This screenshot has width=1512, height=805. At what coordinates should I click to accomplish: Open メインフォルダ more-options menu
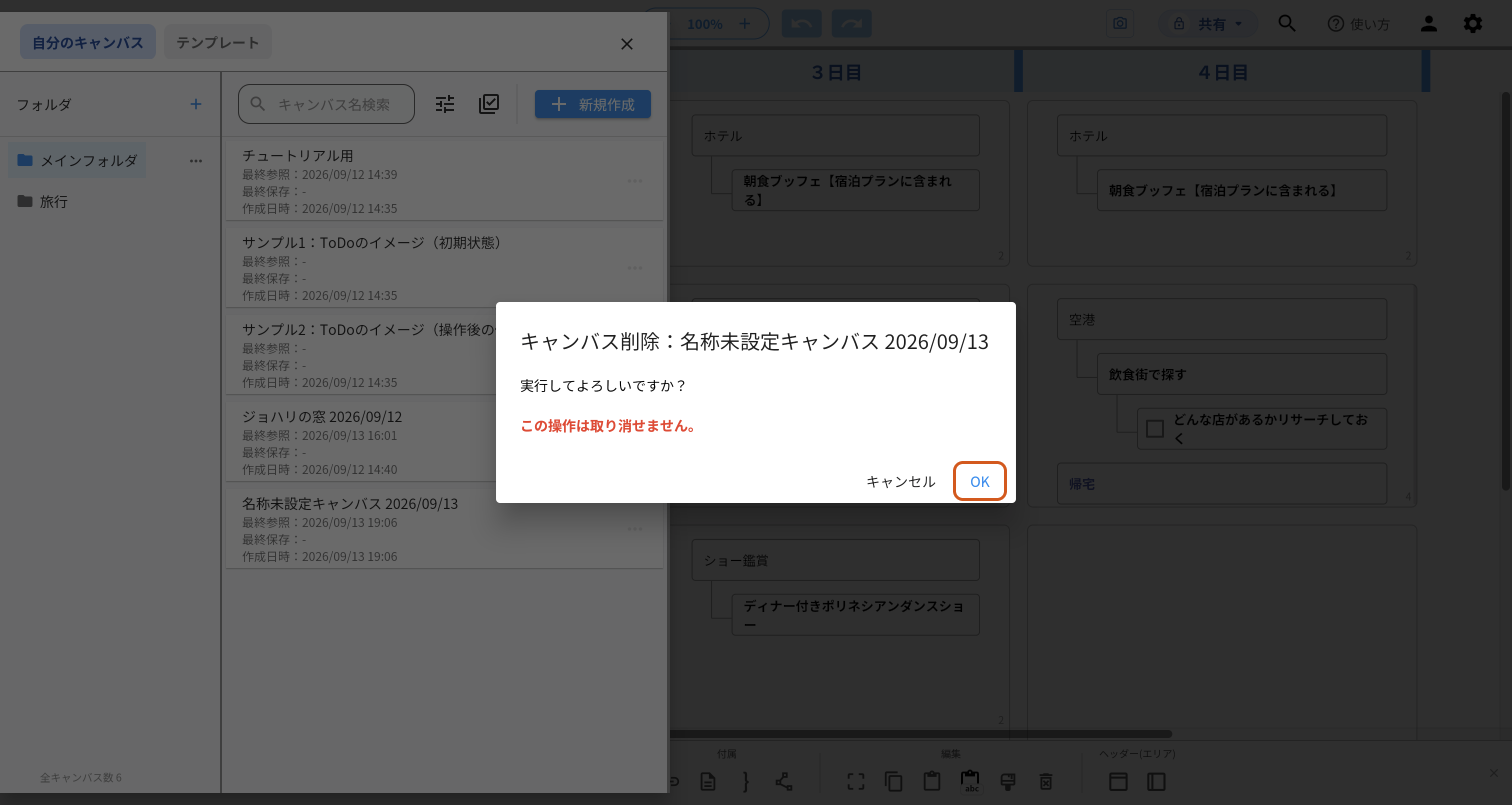tap(196, 160)
